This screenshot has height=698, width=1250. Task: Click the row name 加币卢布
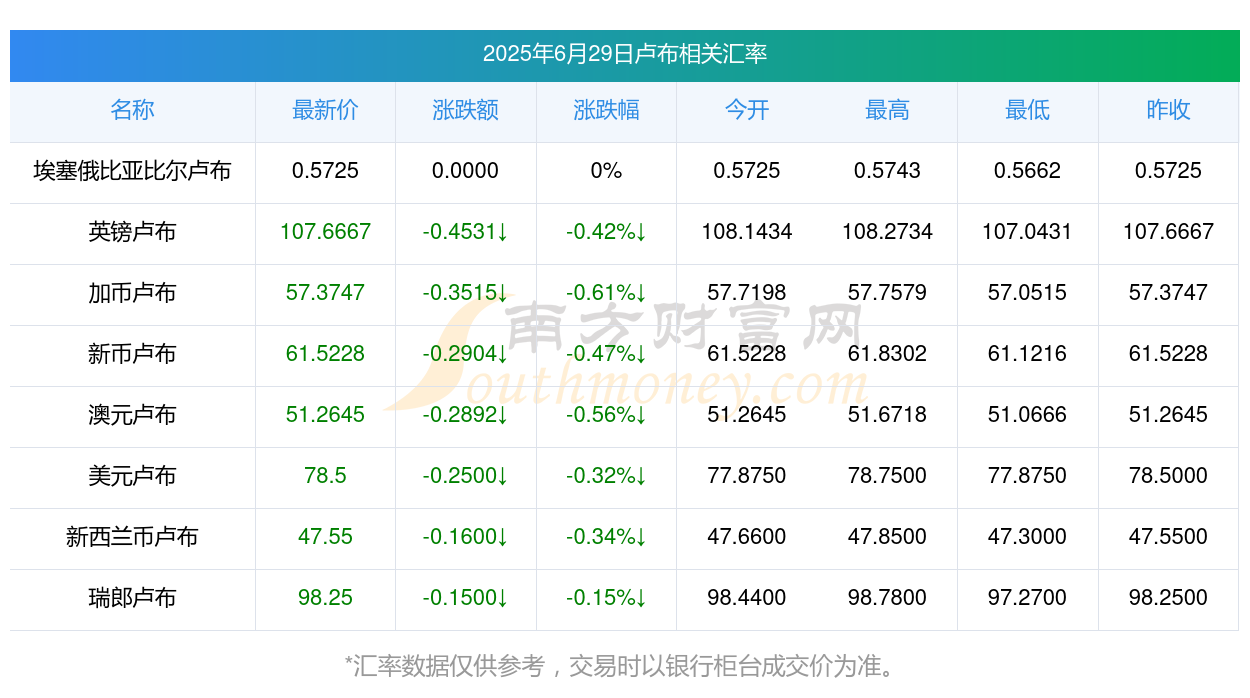coord(132,293)
